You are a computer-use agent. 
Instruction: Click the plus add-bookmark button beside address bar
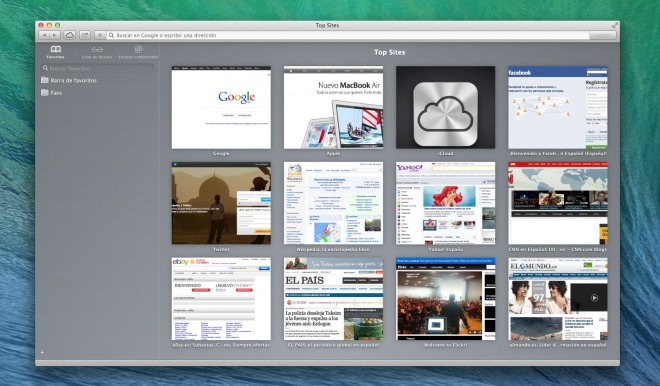(x=100, y=35)
